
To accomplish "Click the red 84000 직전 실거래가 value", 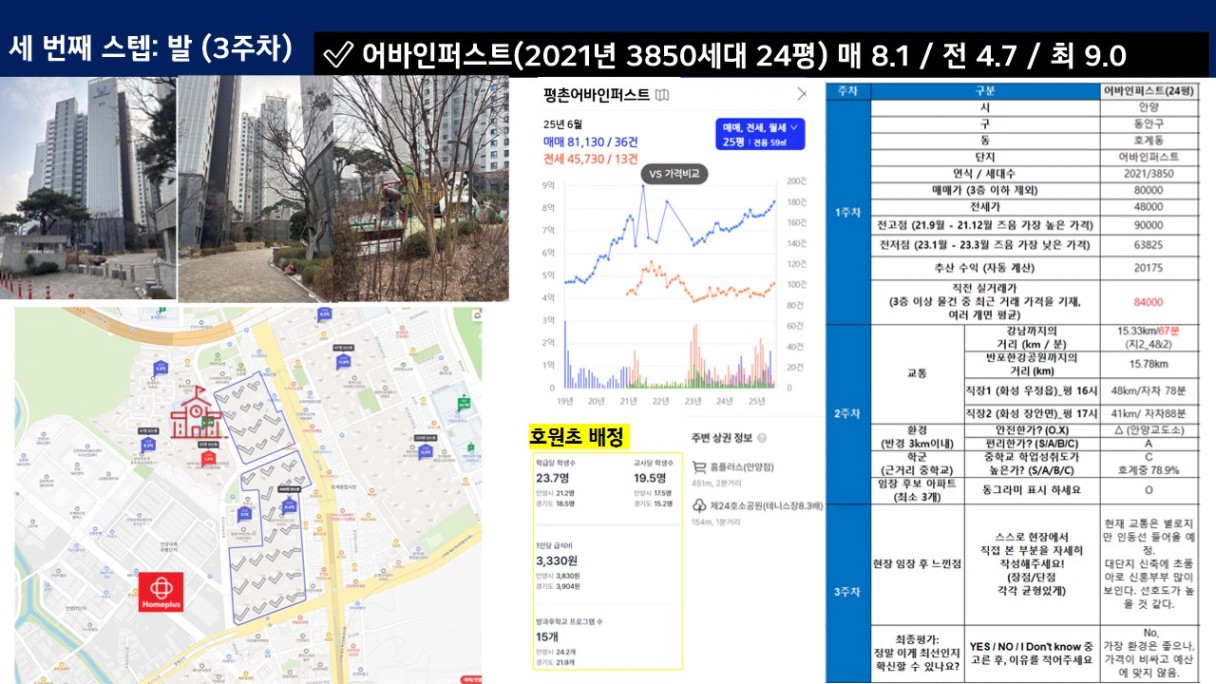I will [x=1147, y=302].
